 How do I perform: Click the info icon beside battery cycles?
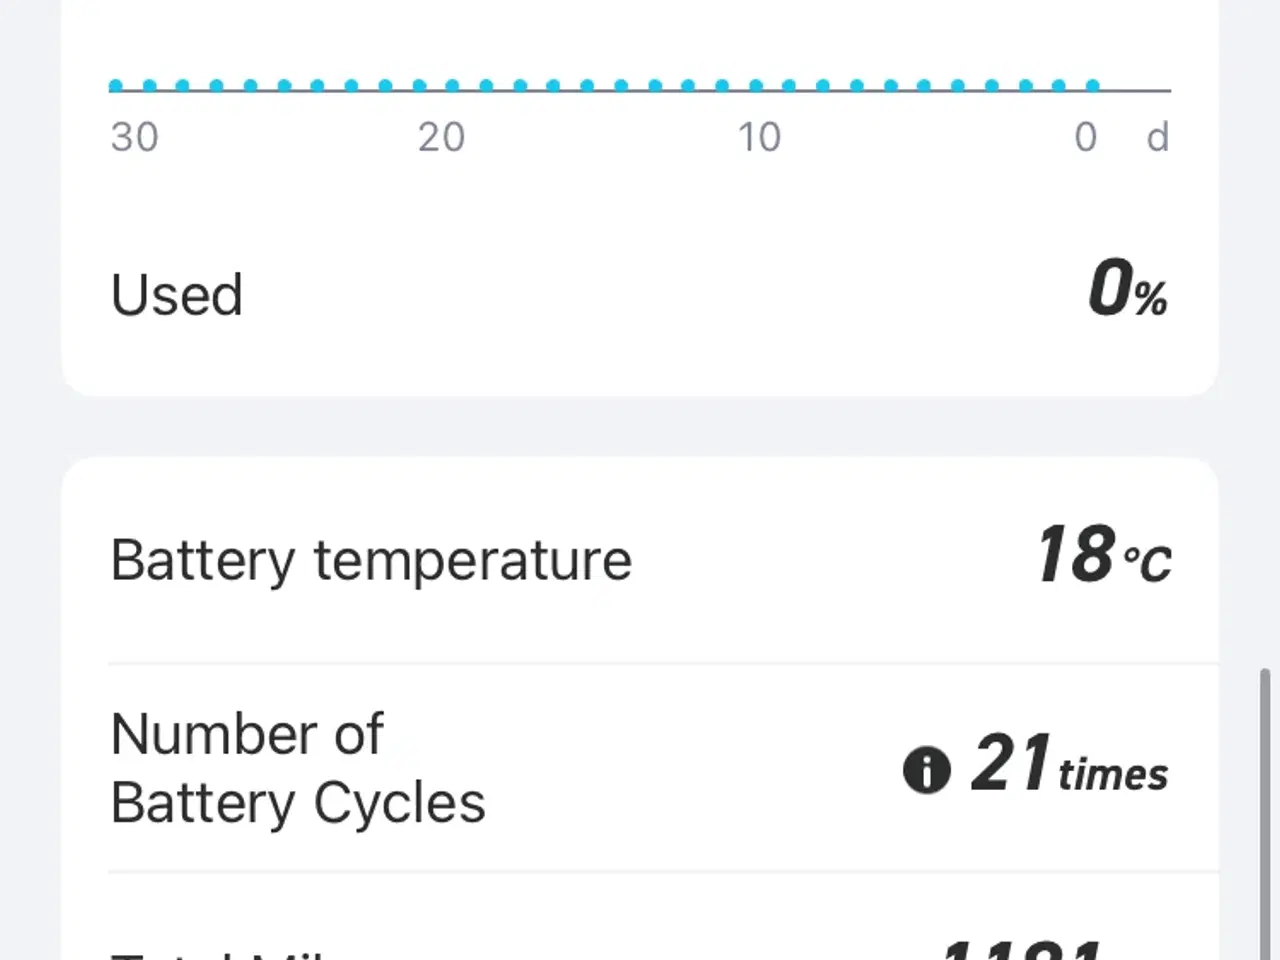pyautogui.click(x=926, y=771)
